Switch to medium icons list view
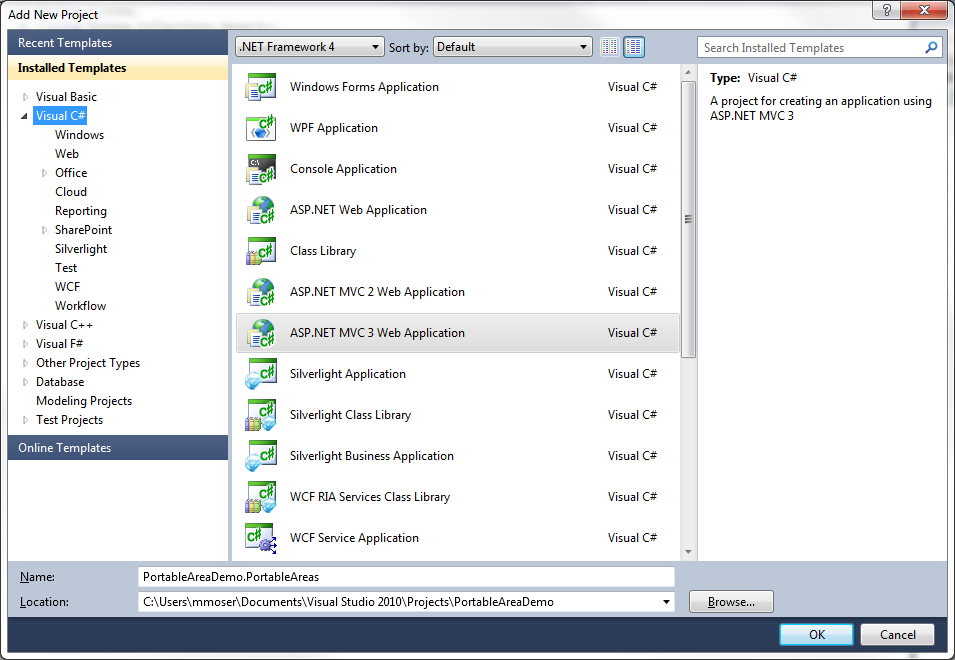Viewport: 955px width, 660px height. tap(634, 47)
